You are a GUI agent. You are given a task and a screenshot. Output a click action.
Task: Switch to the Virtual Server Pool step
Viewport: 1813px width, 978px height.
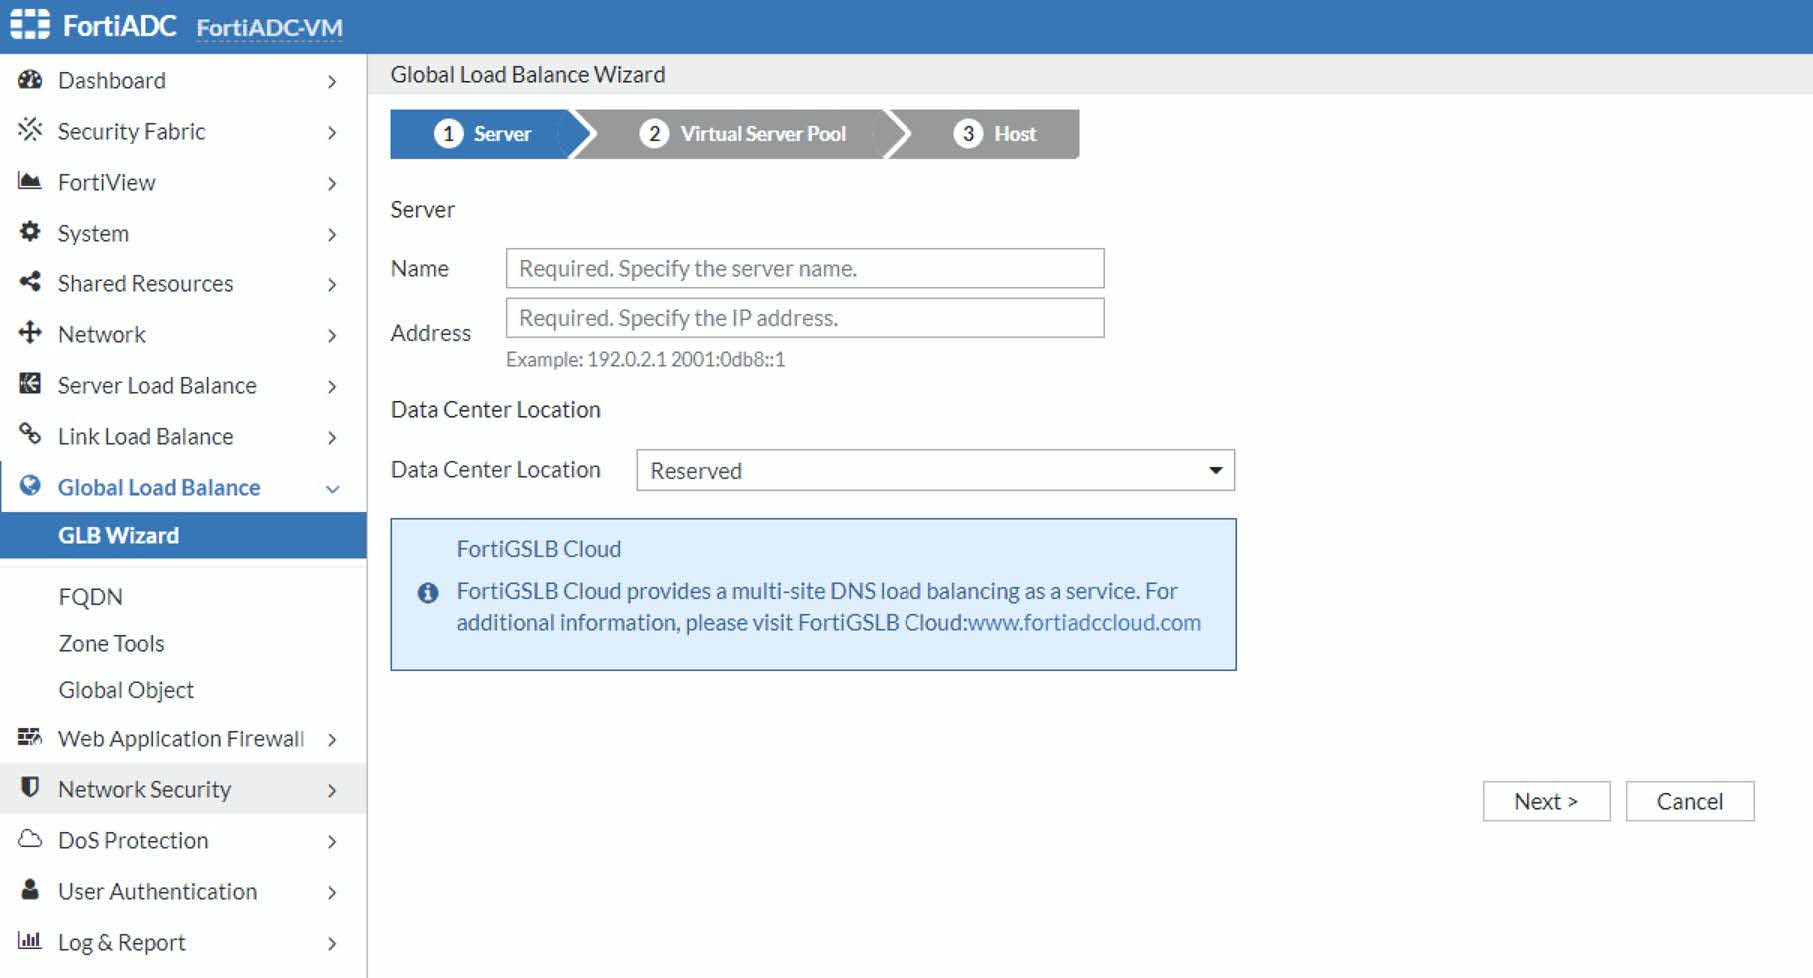(762, 133)
